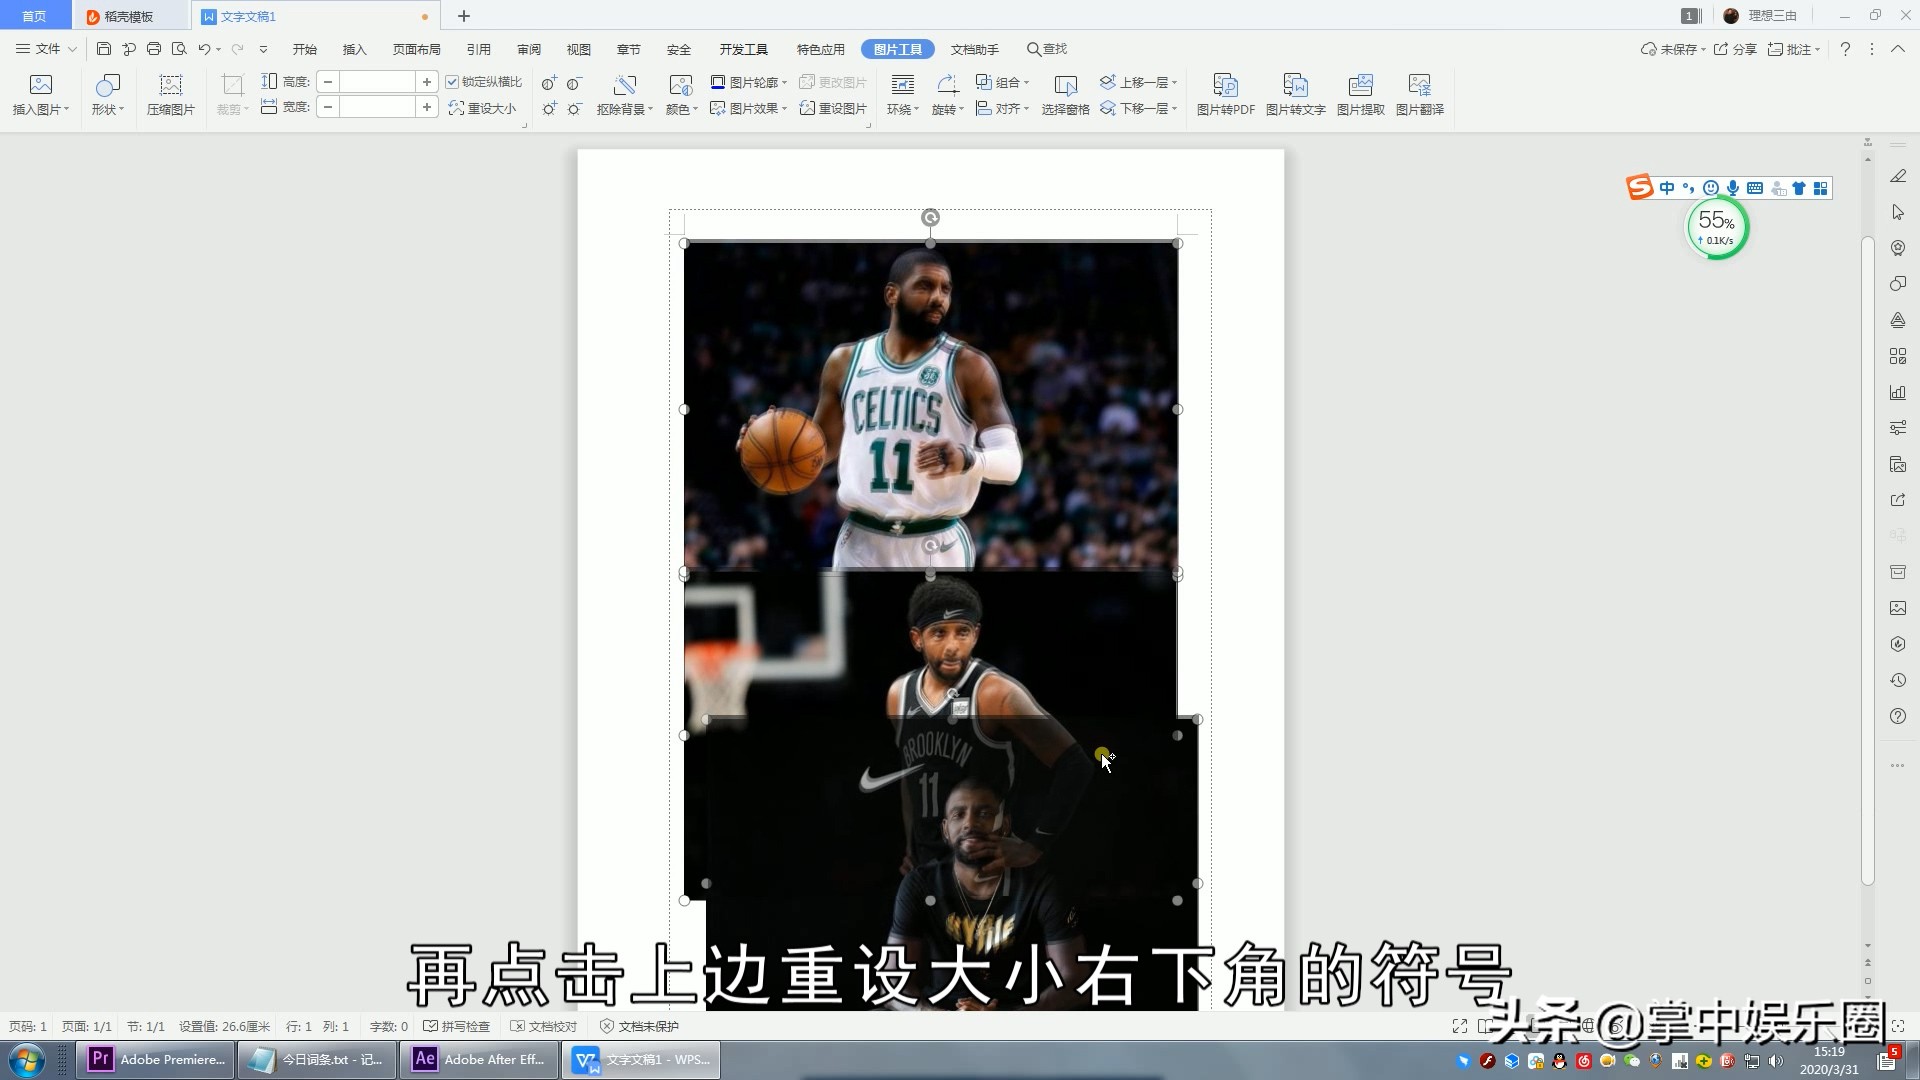Click the Find (查找) button
This screenshot has width=1920, height=1080.
tap(1047, 49)
